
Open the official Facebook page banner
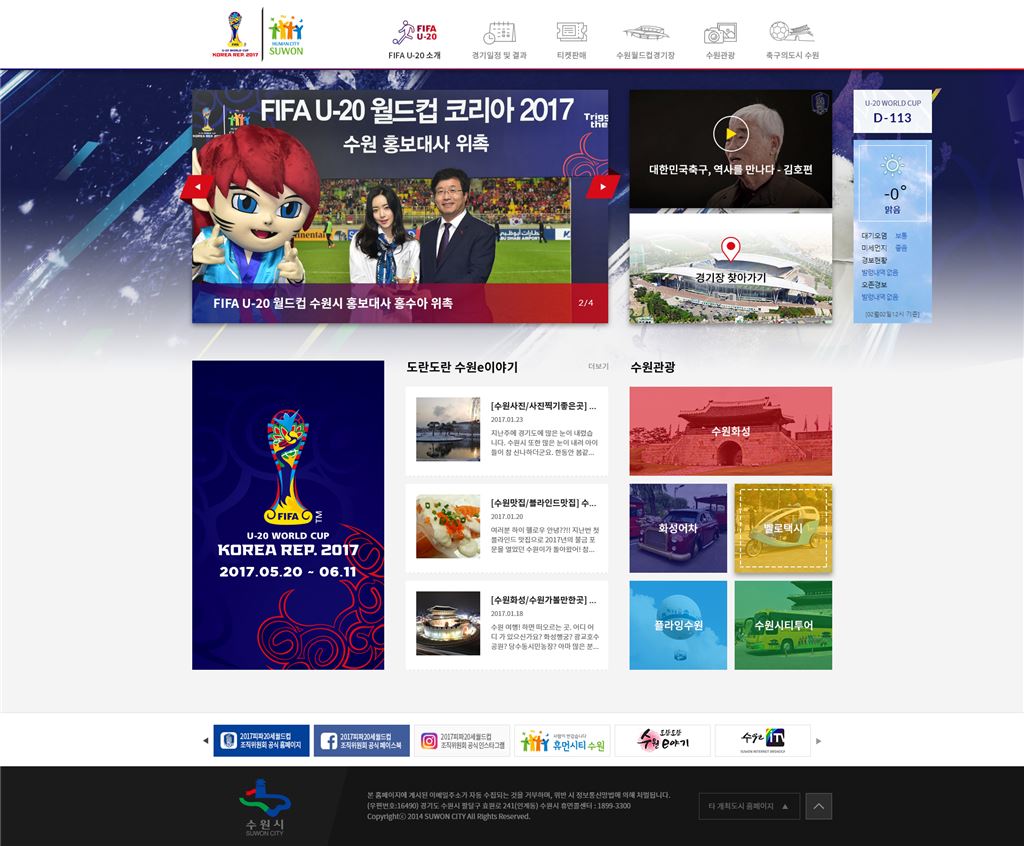coord(361,741)
